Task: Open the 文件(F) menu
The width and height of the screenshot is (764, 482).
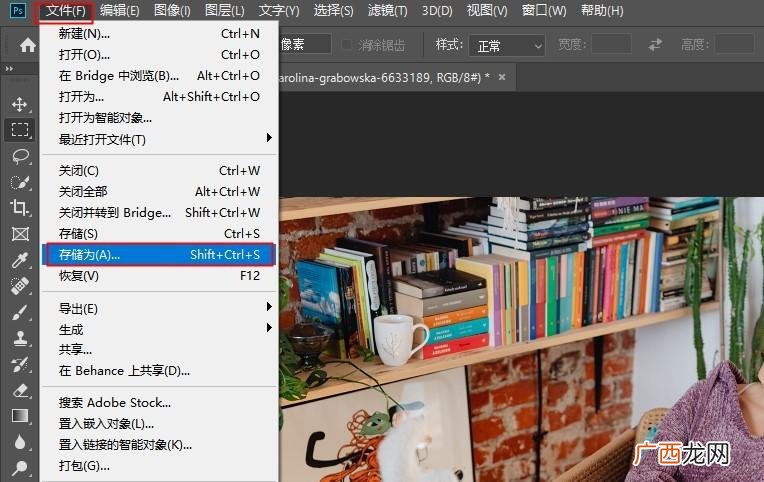Action: tap(65, 10)
